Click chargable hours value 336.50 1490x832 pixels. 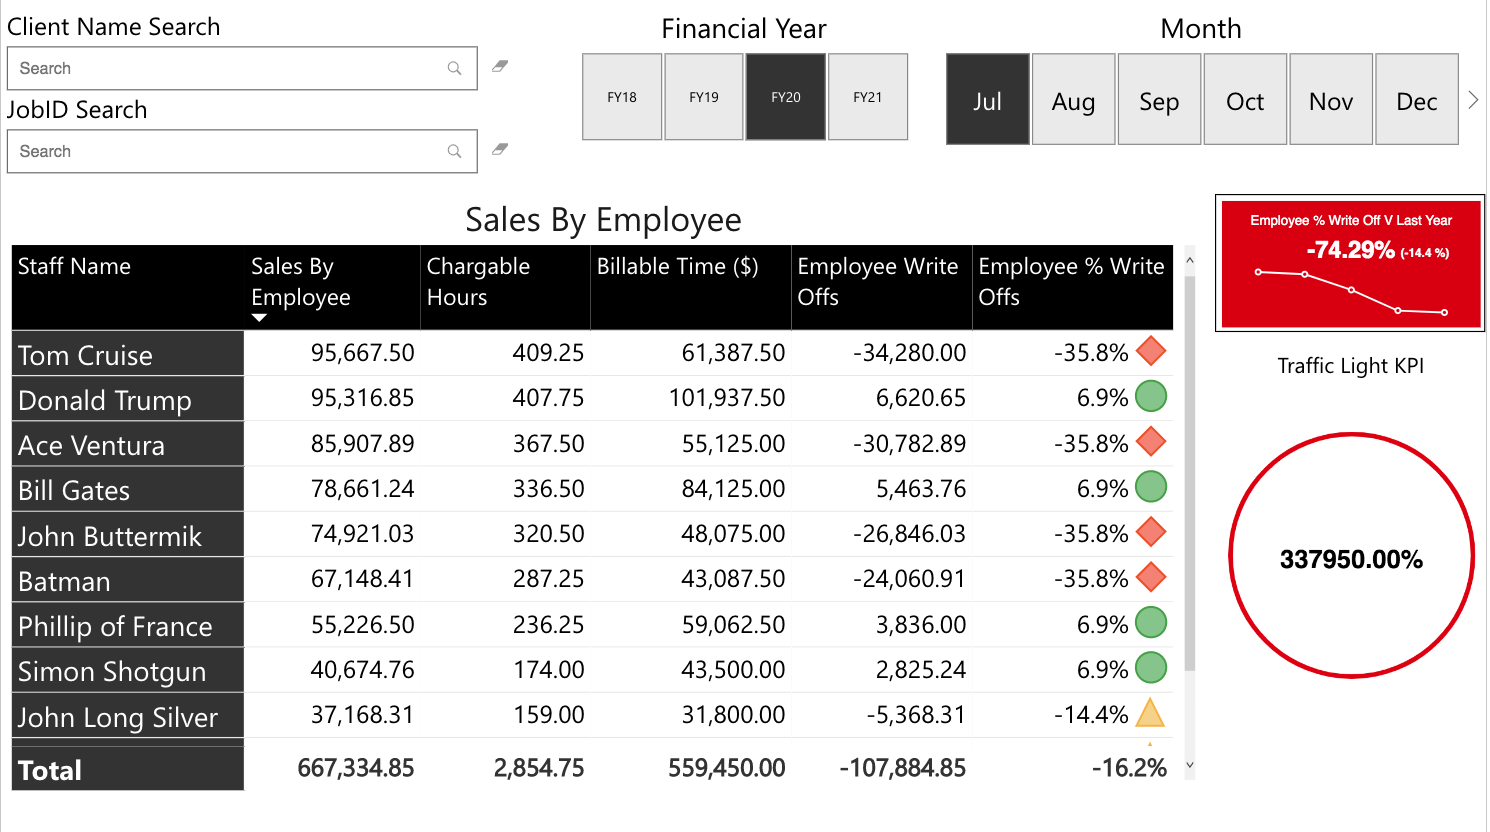click(548, 488)
